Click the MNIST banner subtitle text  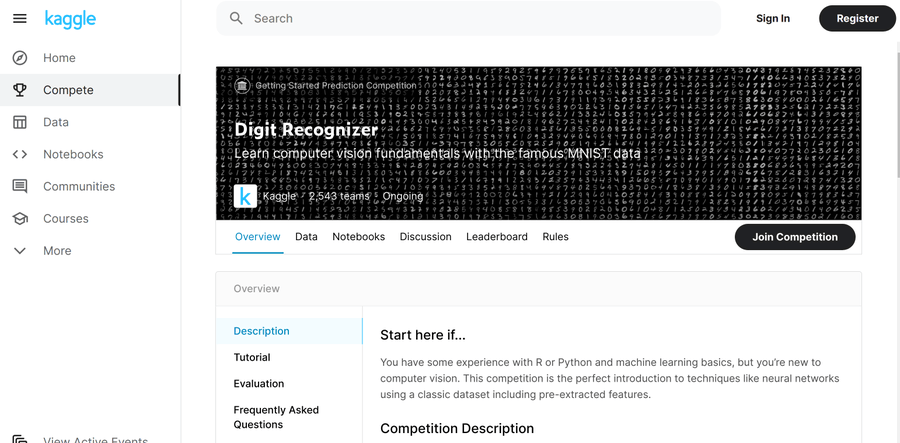pyautogui.click(x=437, y=154)
